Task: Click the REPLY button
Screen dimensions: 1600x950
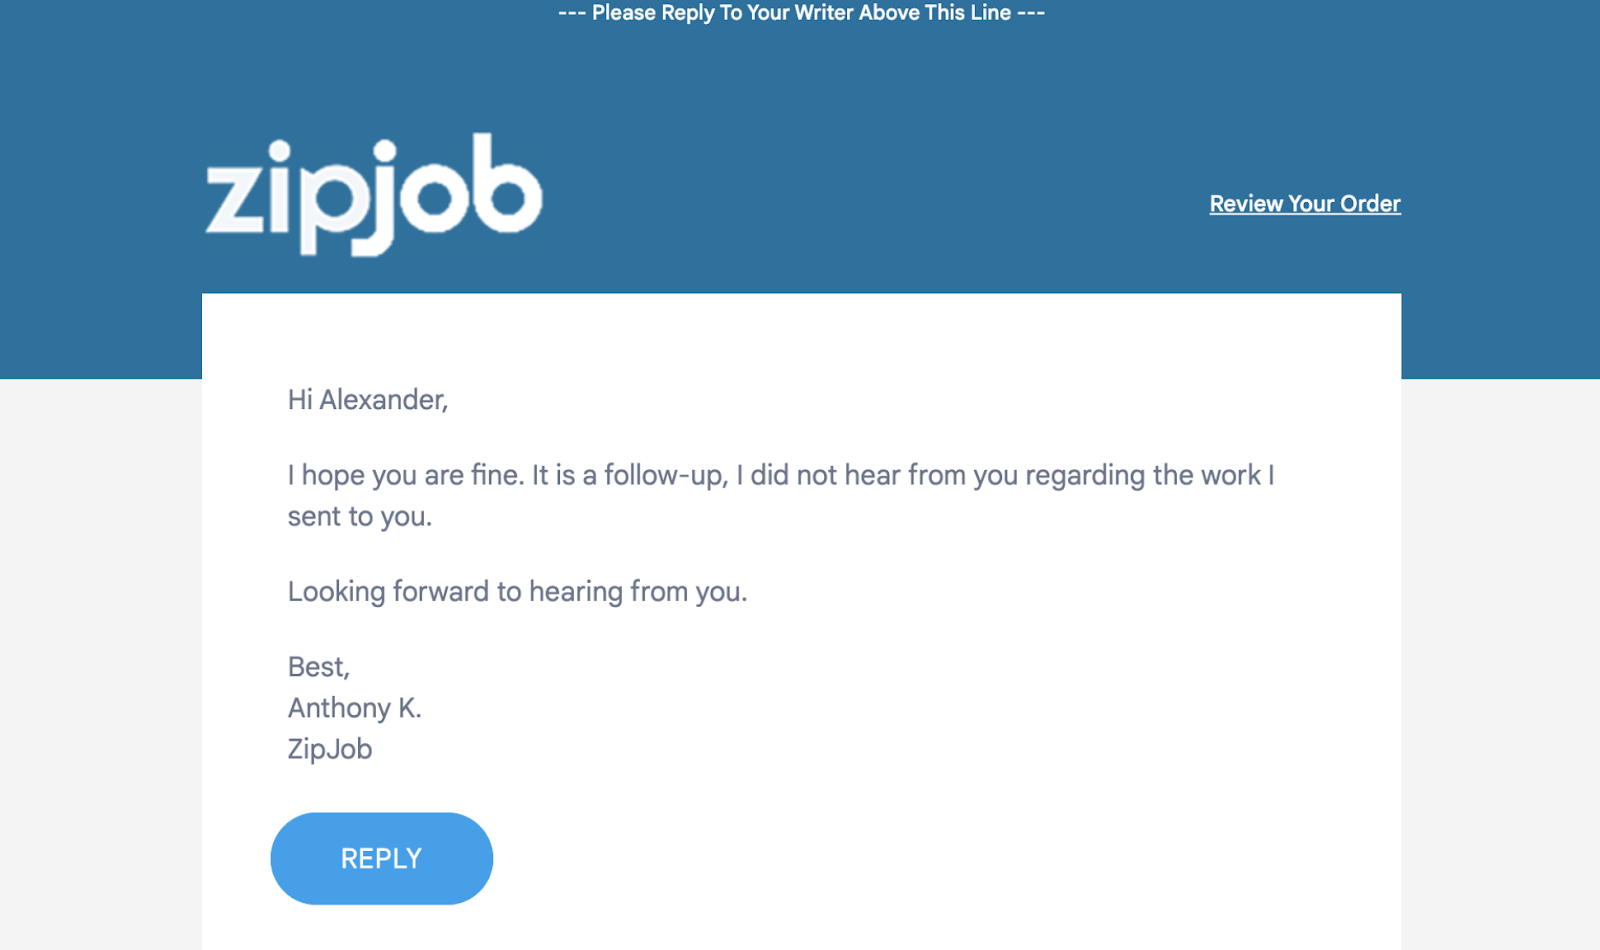Action: tap(381, 858)
